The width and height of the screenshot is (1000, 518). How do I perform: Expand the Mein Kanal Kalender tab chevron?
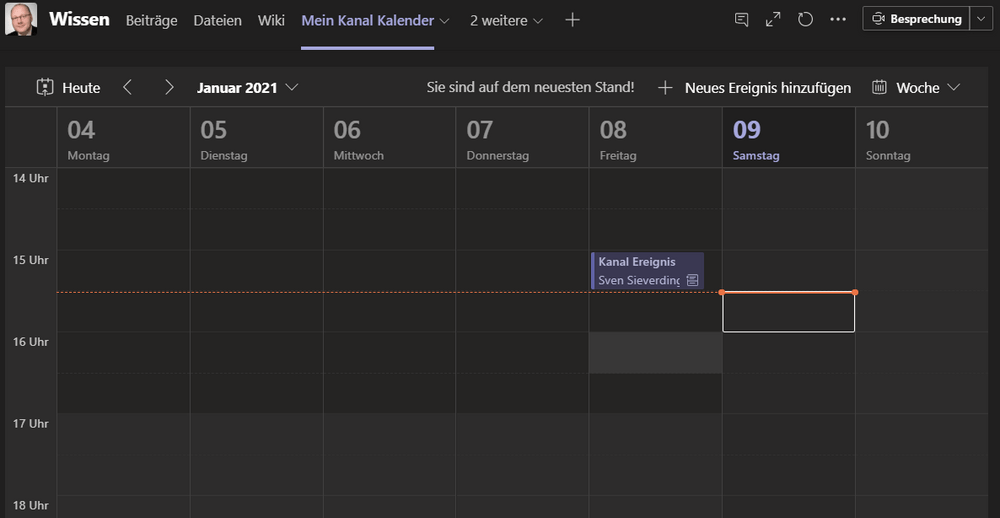coord(445,20)
